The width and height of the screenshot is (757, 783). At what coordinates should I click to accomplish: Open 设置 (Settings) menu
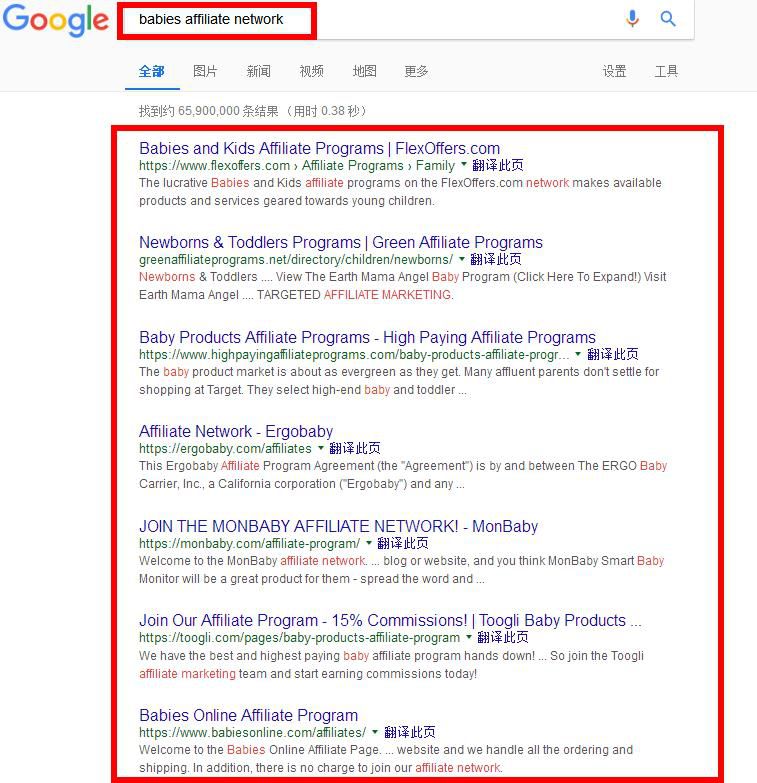(x=614, y=71)
